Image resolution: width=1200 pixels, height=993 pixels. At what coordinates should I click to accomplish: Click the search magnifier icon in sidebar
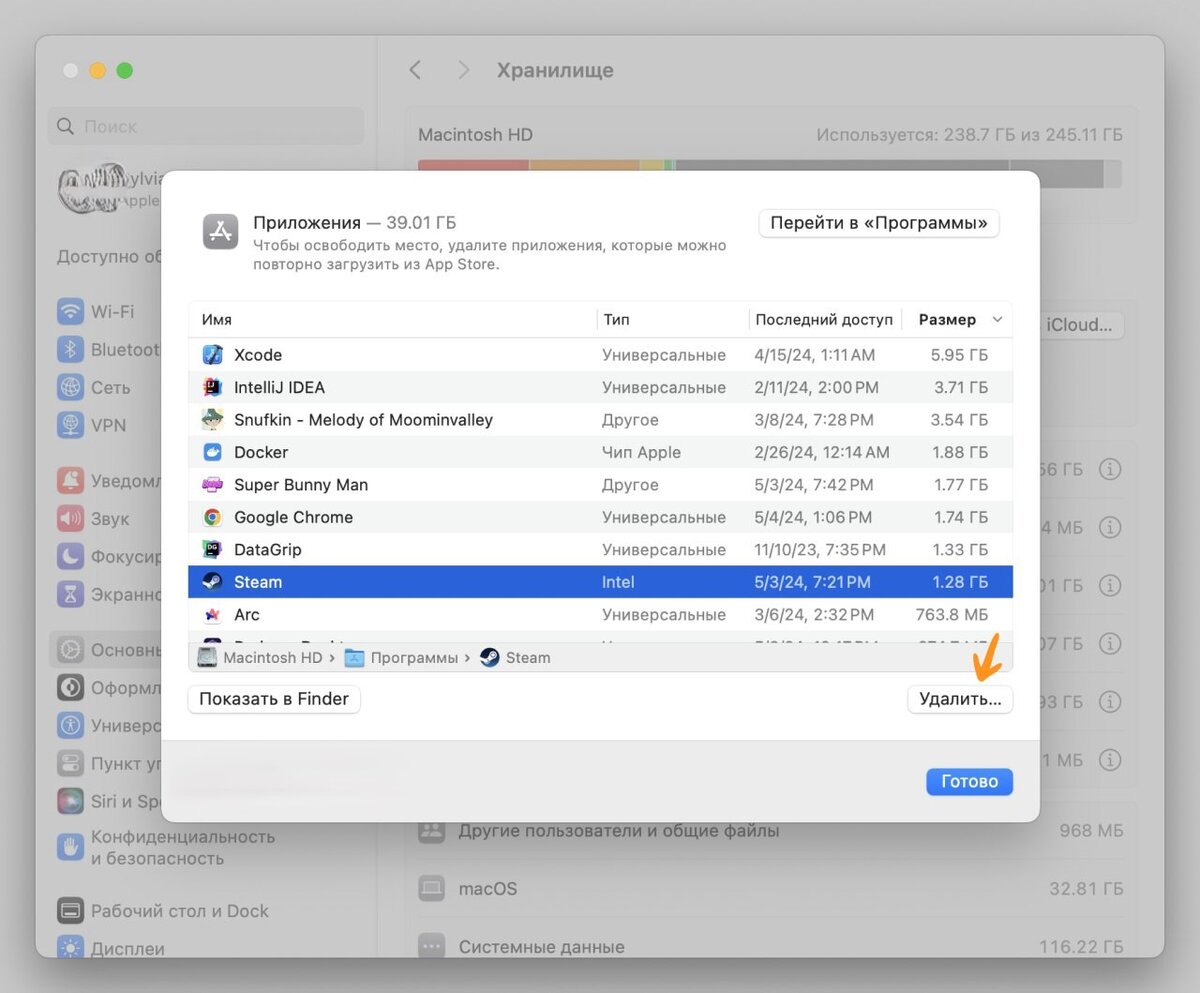(66, 127)
